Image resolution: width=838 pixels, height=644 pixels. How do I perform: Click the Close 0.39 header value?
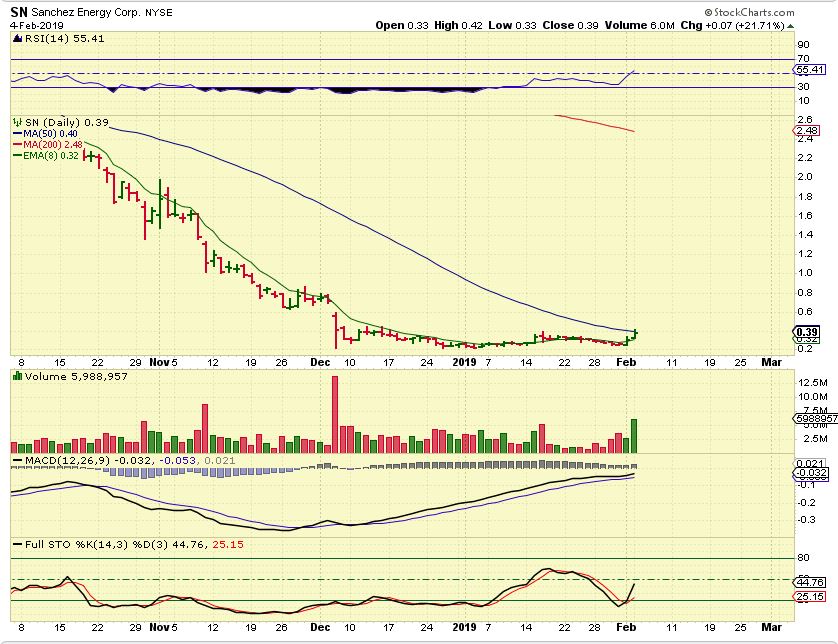pyautogui.click(x=570, y=25)
